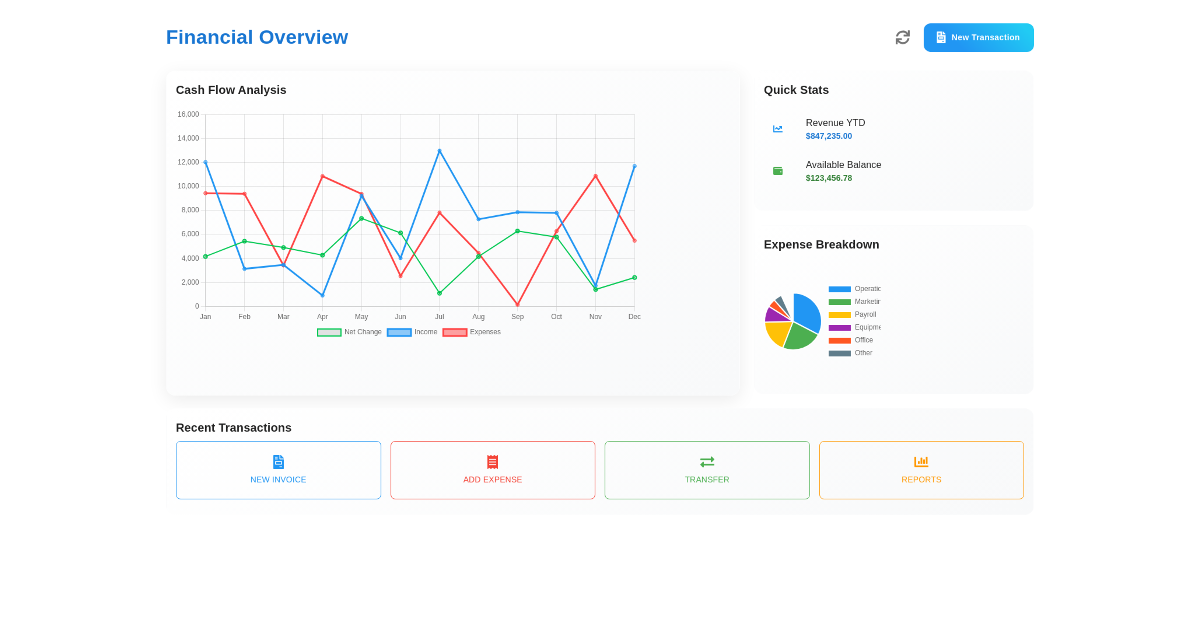Click the $847,235.00 revenue amount
This screenshot has height=630, width=1200.
[x=829, y=136]
